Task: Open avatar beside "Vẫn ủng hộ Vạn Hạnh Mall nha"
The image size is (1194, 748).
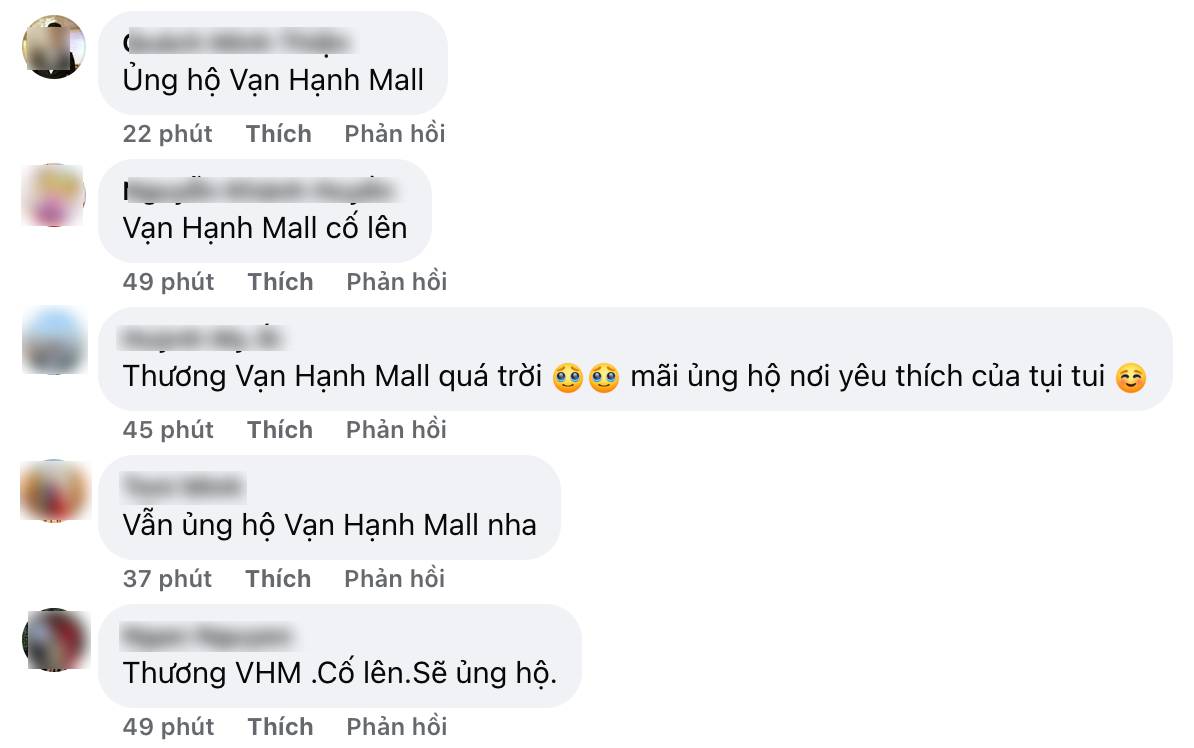Action: (55, 491)
